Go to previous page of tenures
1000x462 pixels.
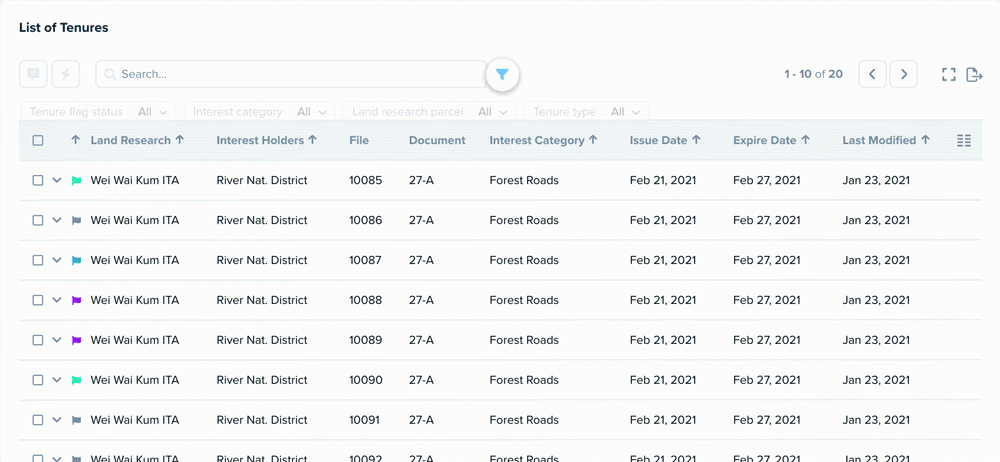(872, 74)
